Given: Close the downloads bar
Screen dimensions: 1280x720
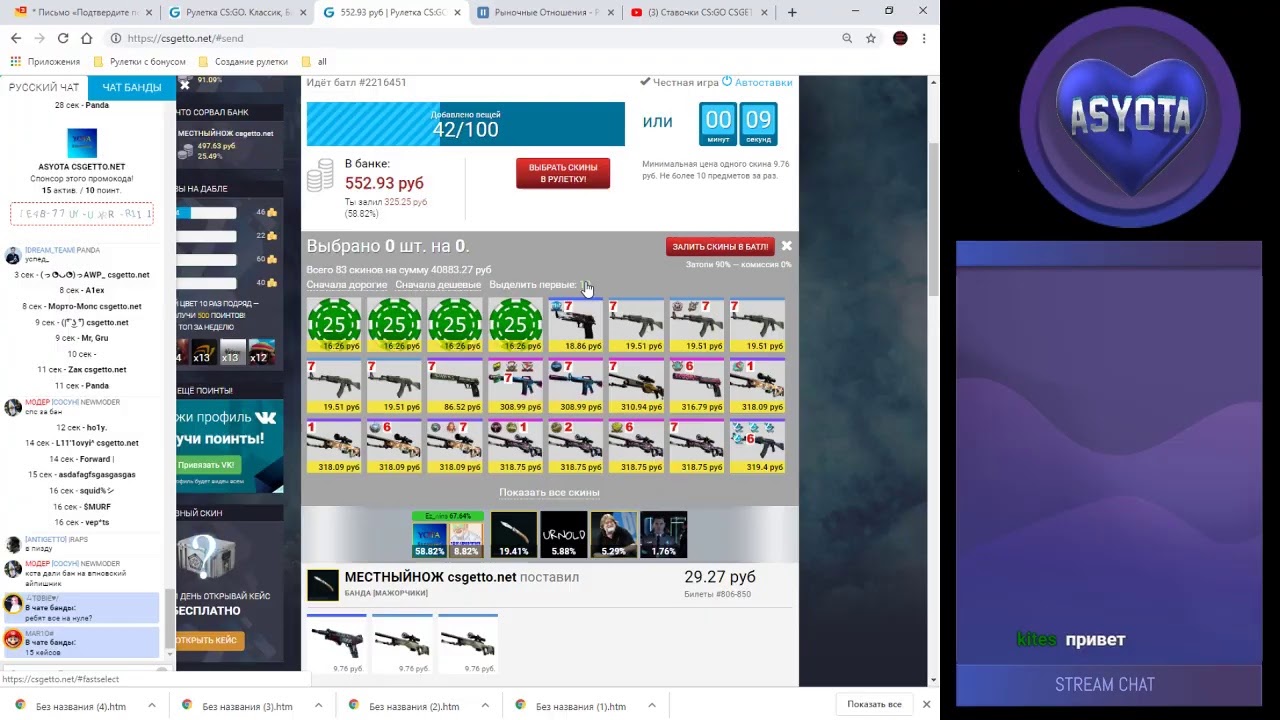Looking at the screenshot, I should (x=926, y=704).
